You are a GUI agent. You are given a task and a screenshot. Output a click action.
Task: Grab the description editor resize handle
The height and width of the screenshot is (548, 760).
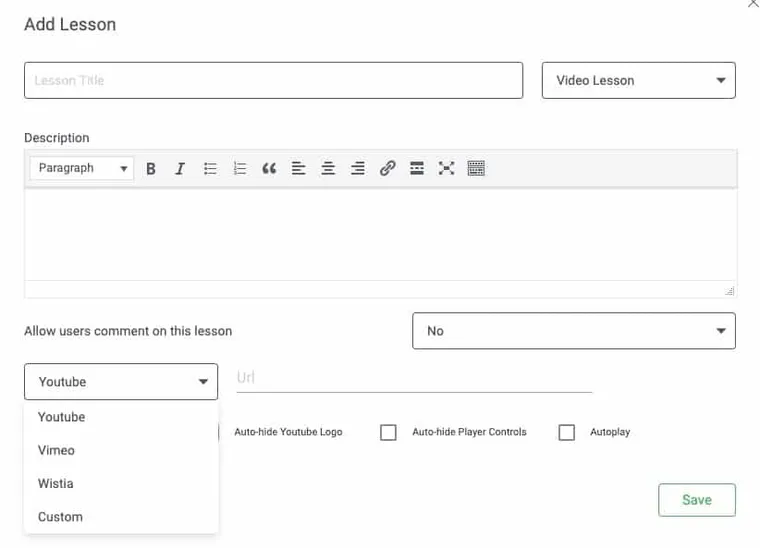click(x=729, y=291)
